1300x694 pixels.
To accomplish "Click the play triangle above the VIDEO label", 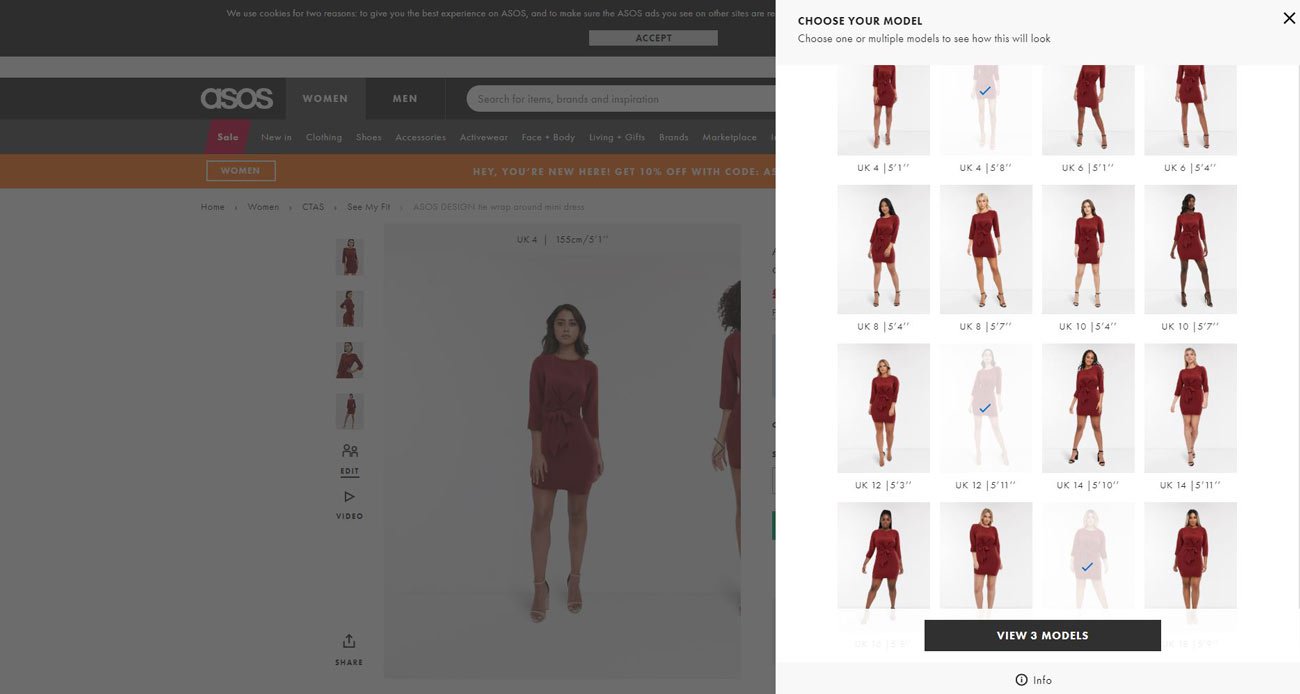I will click(x=348, y=495).
